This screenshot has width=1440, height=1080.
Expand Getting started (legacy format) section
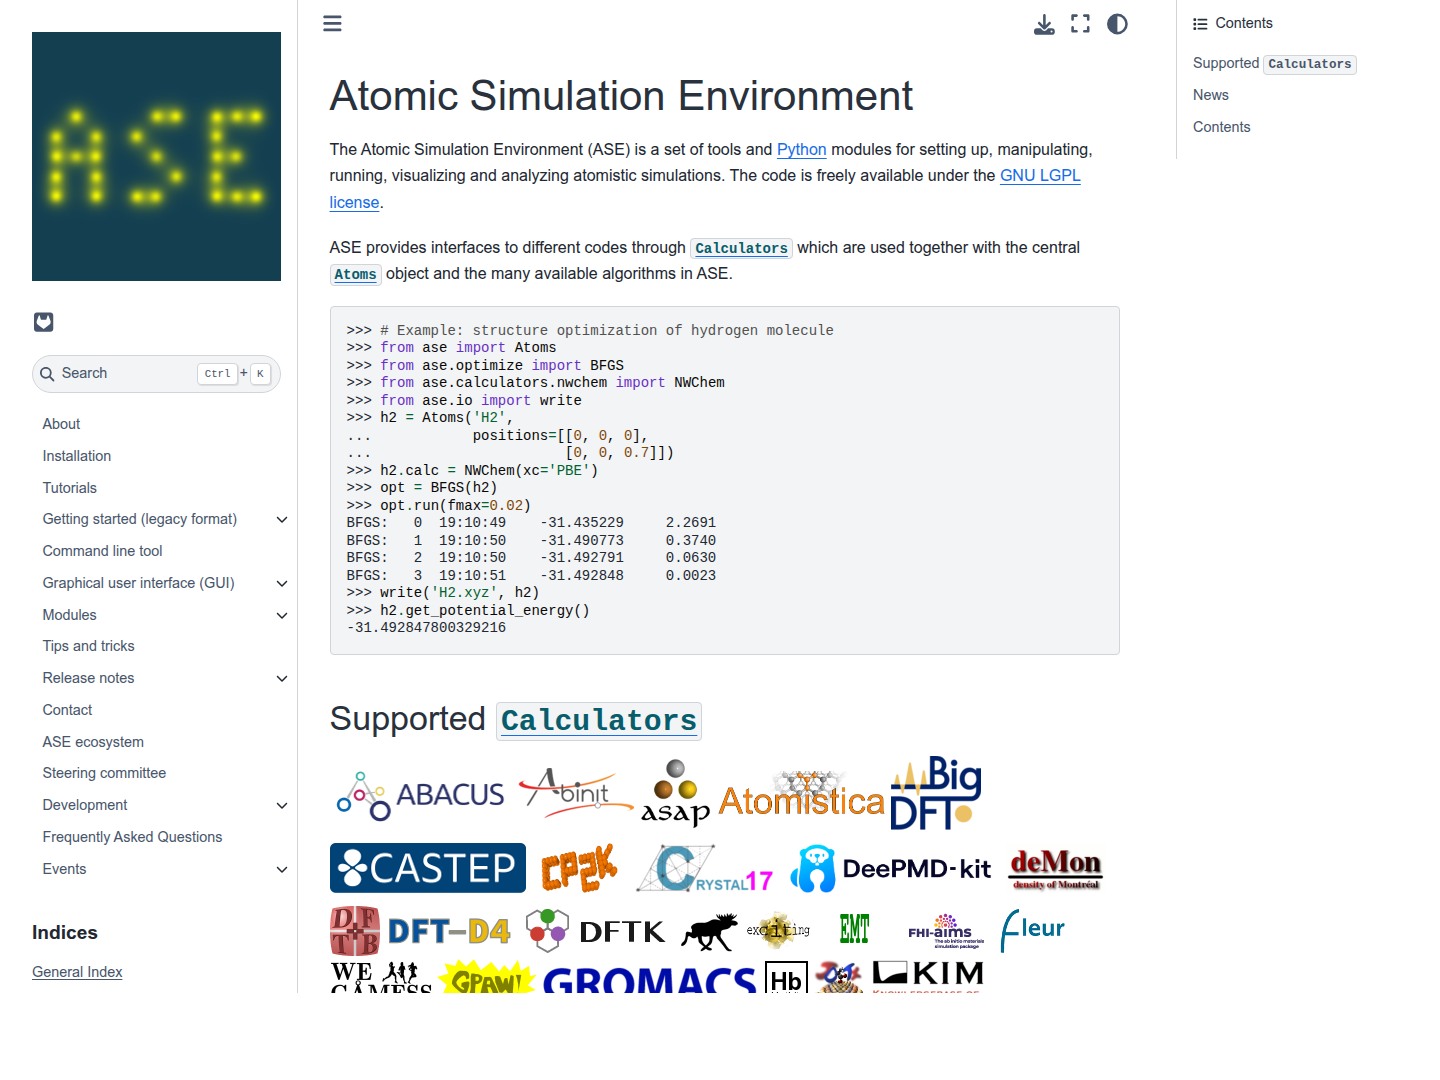click(x=282, y=520)
